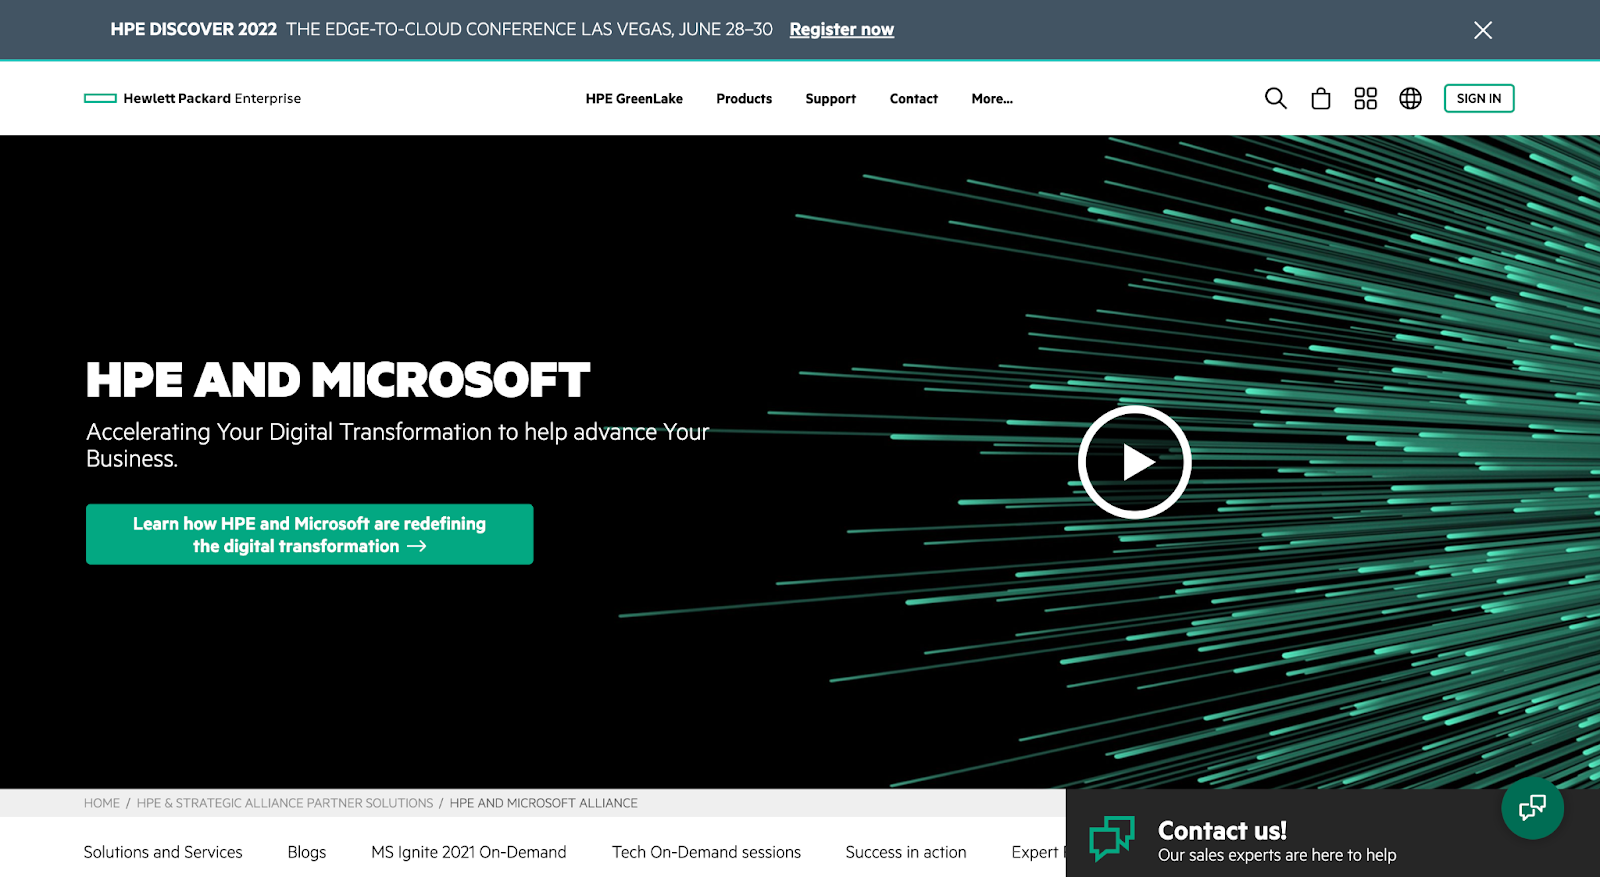
Task: Open the globe region selector
Action: (1410, 98)
